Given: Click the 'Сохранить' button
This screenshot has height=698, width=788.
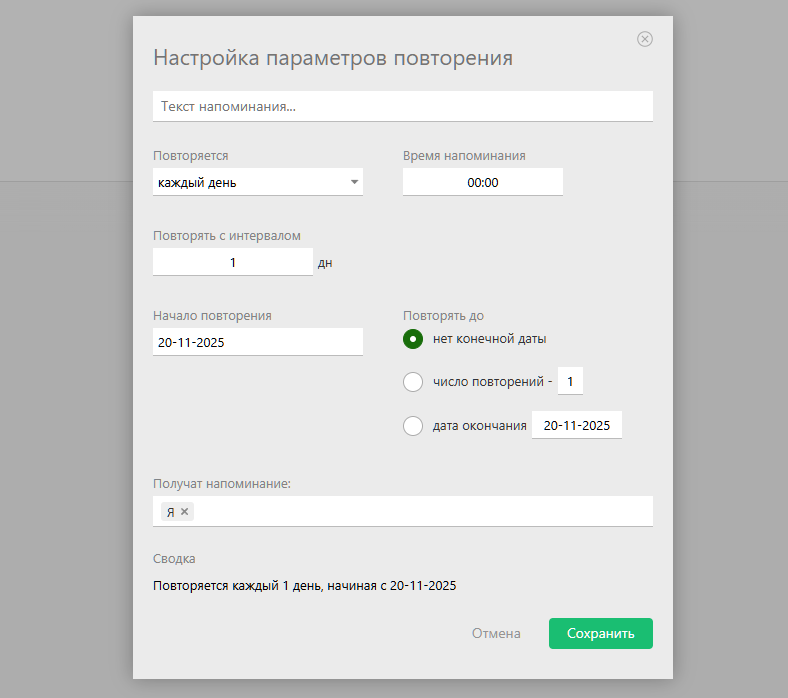Looking at the screenshot, I should pos(601,633).
